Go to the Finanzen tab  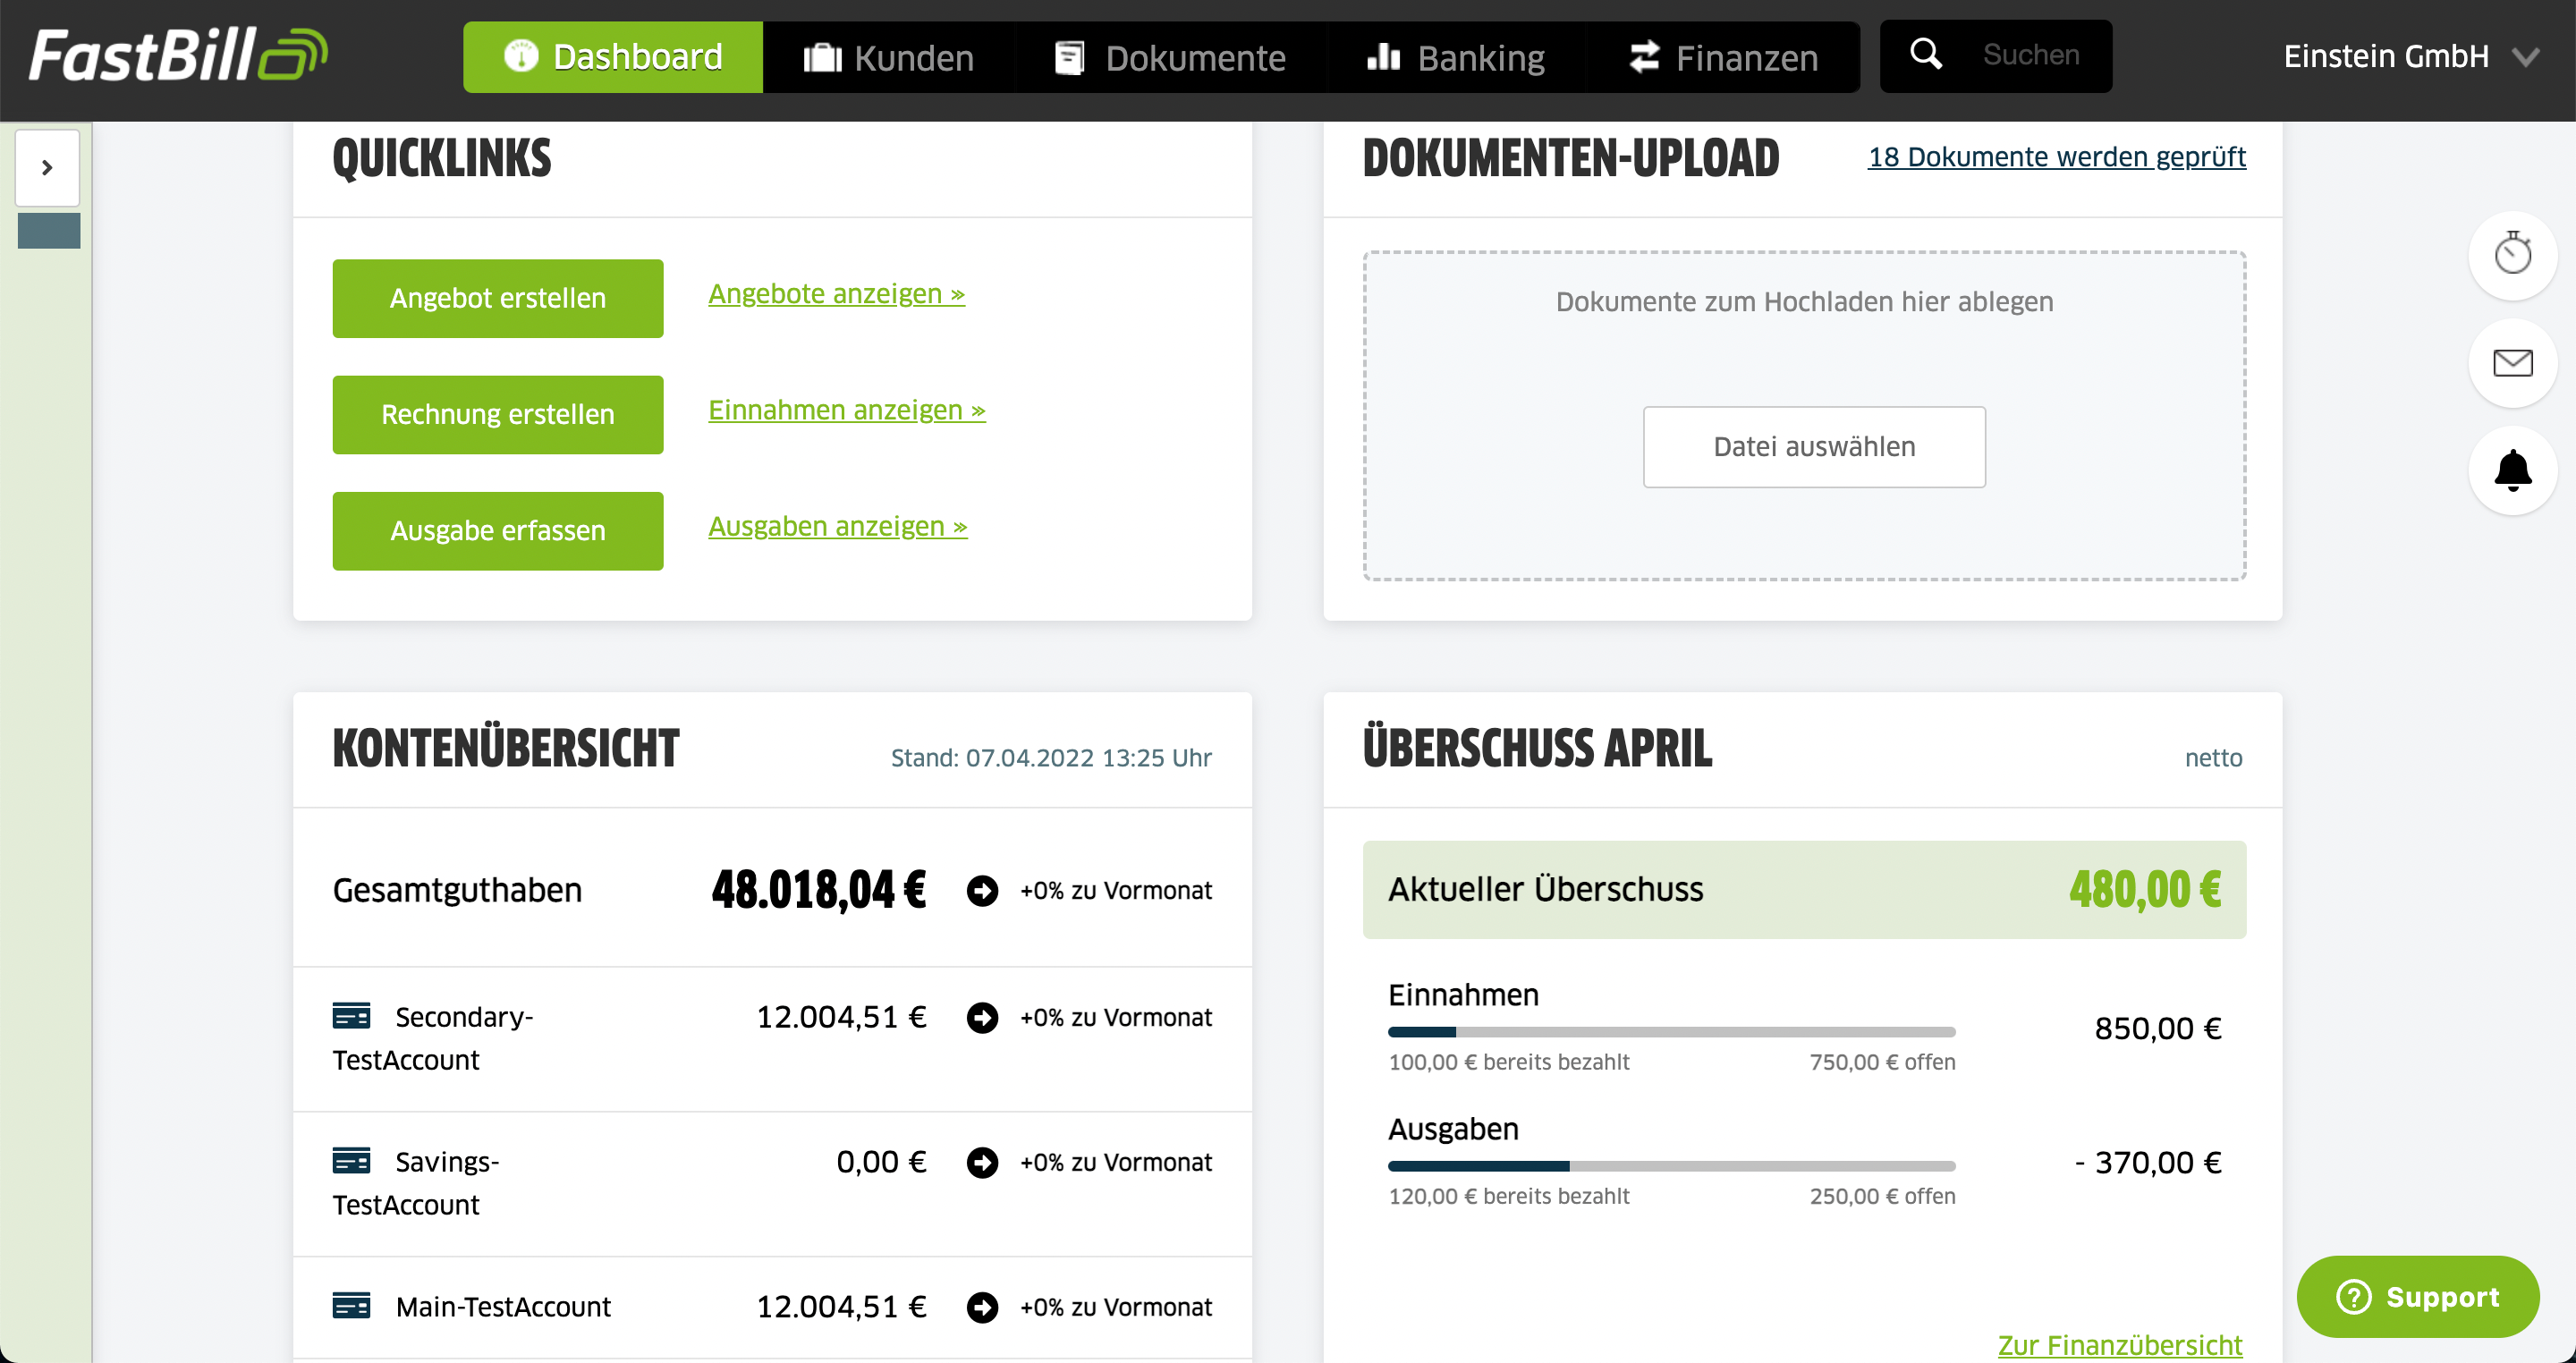click(1722, 58)
